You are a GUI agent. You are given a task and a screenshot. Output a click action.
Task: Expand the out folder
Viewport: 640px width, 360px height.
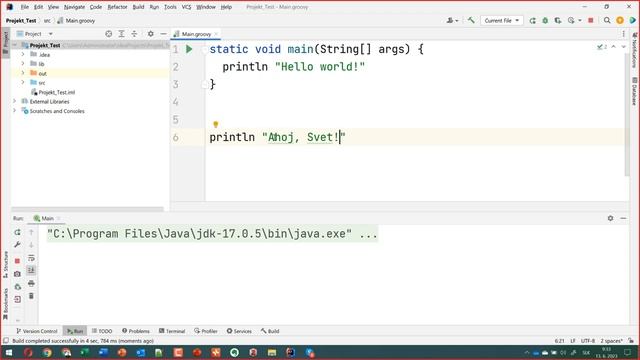(x=23, y=73)
